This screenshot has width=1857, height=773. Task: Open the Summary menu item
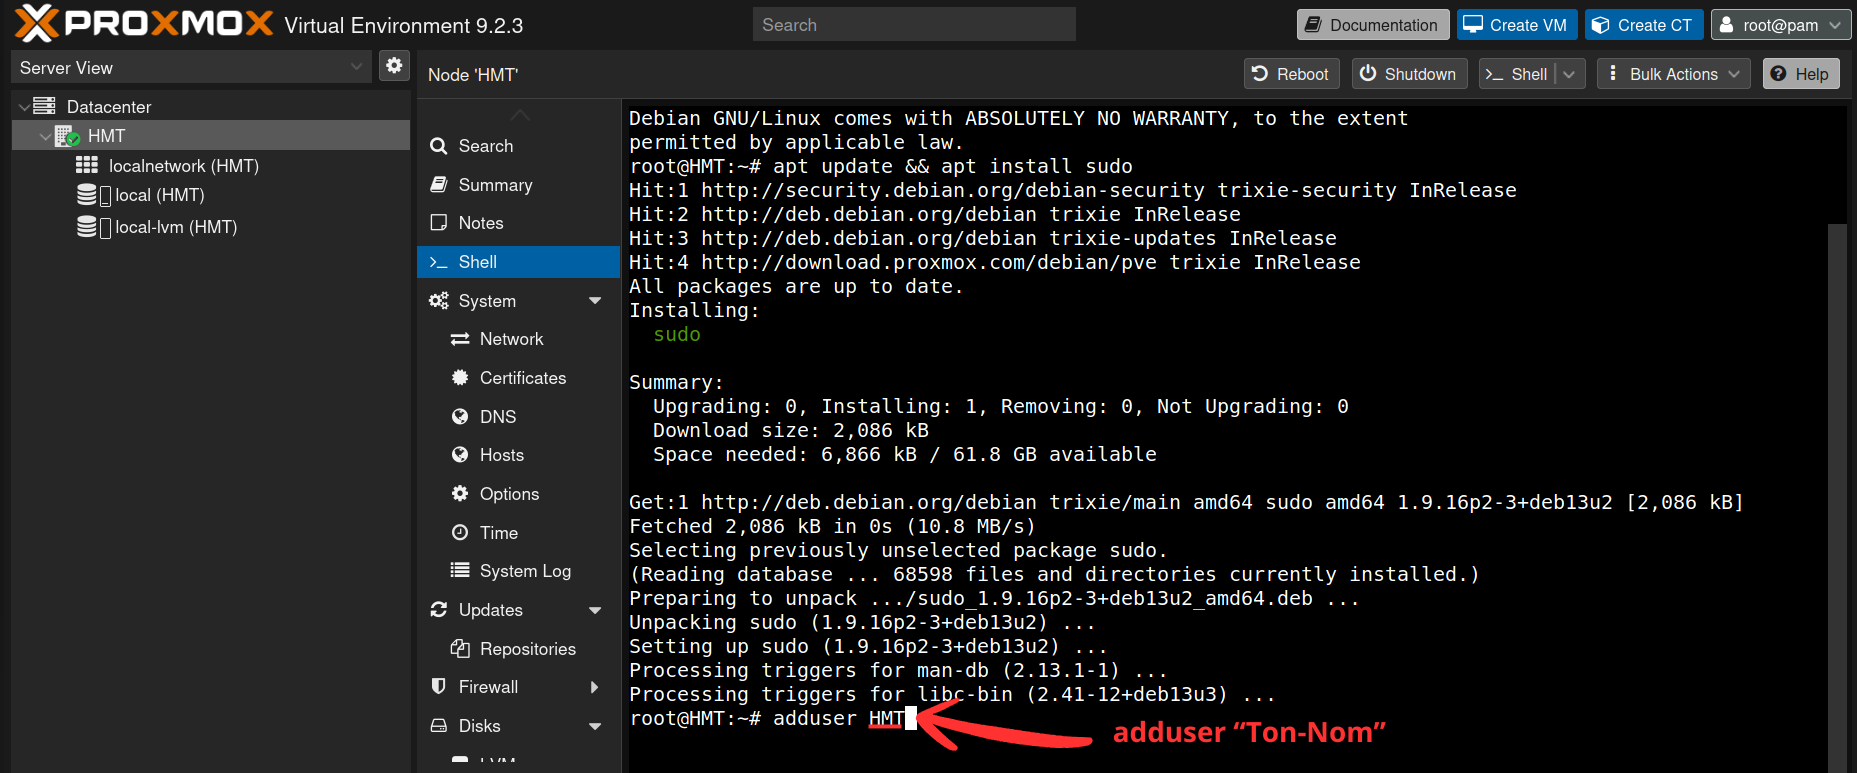(518, 185)
